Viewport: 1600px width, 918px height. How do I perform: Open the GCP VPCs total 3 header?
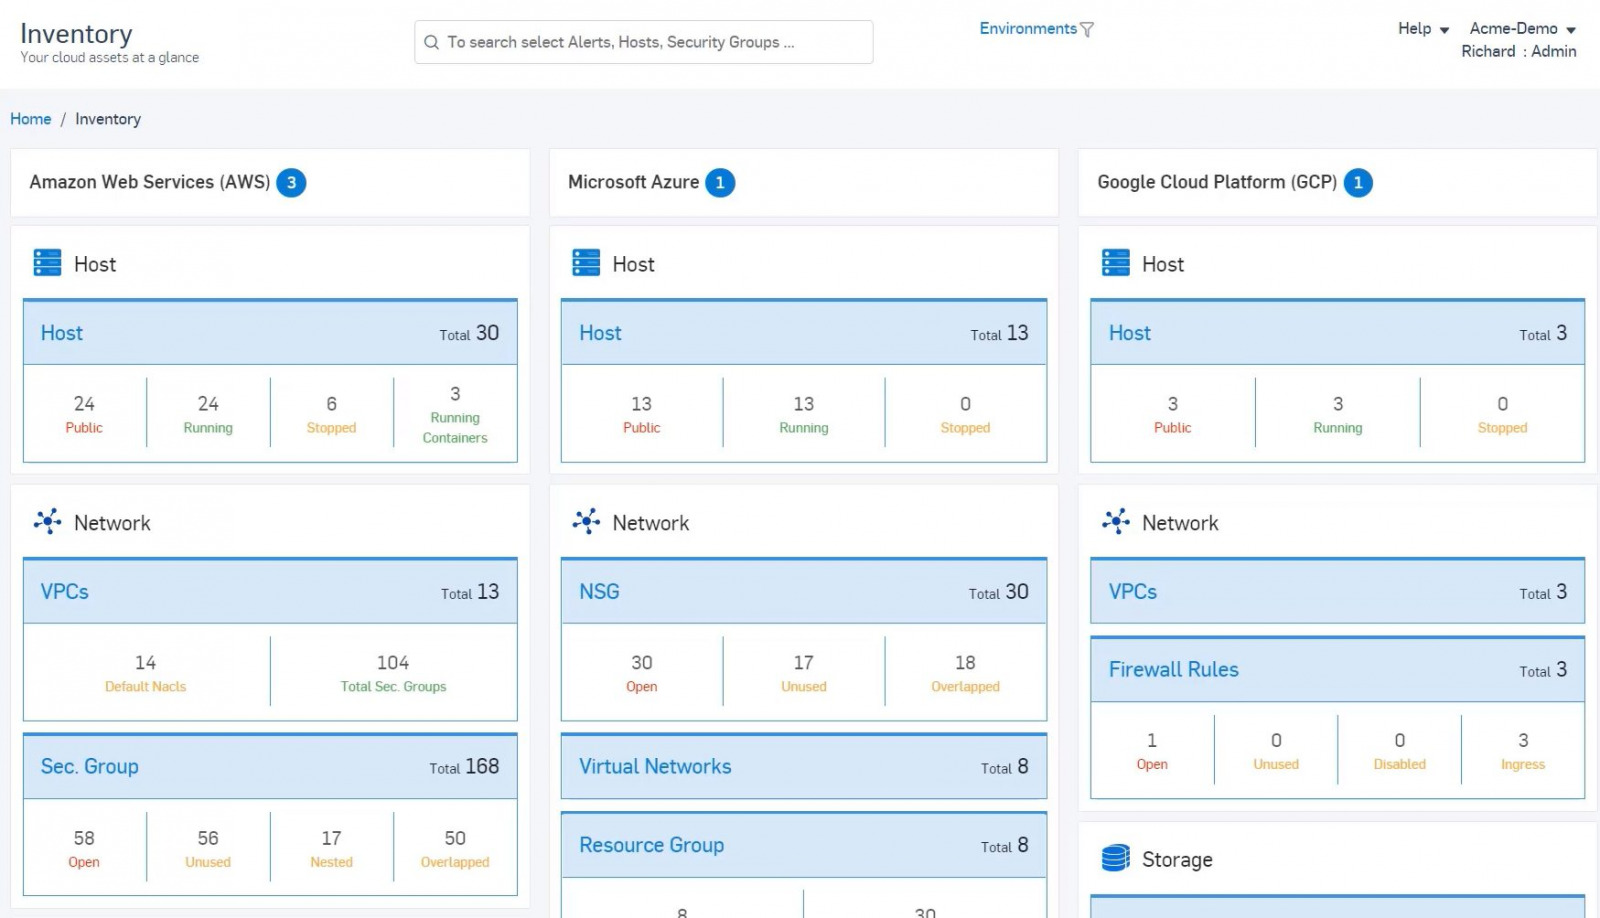pyautogui.click(x=1338, y=592)
